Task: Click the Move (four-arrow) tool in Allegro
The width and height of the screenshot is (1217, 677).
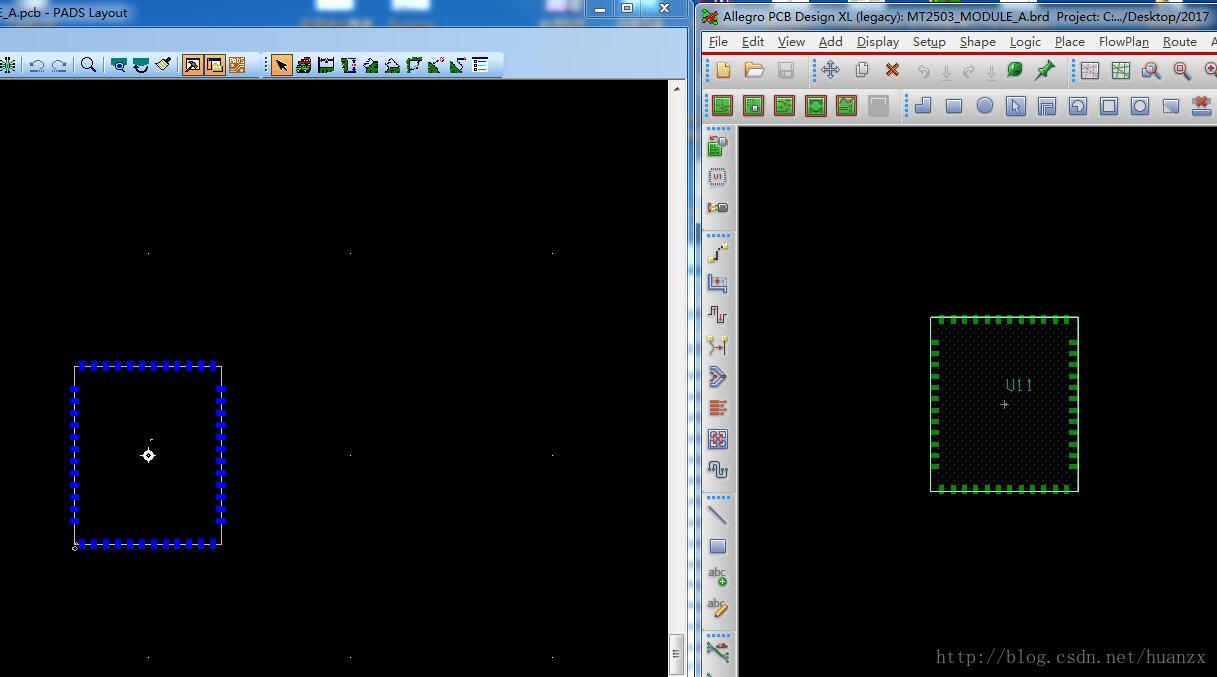Action: [830, 70]
